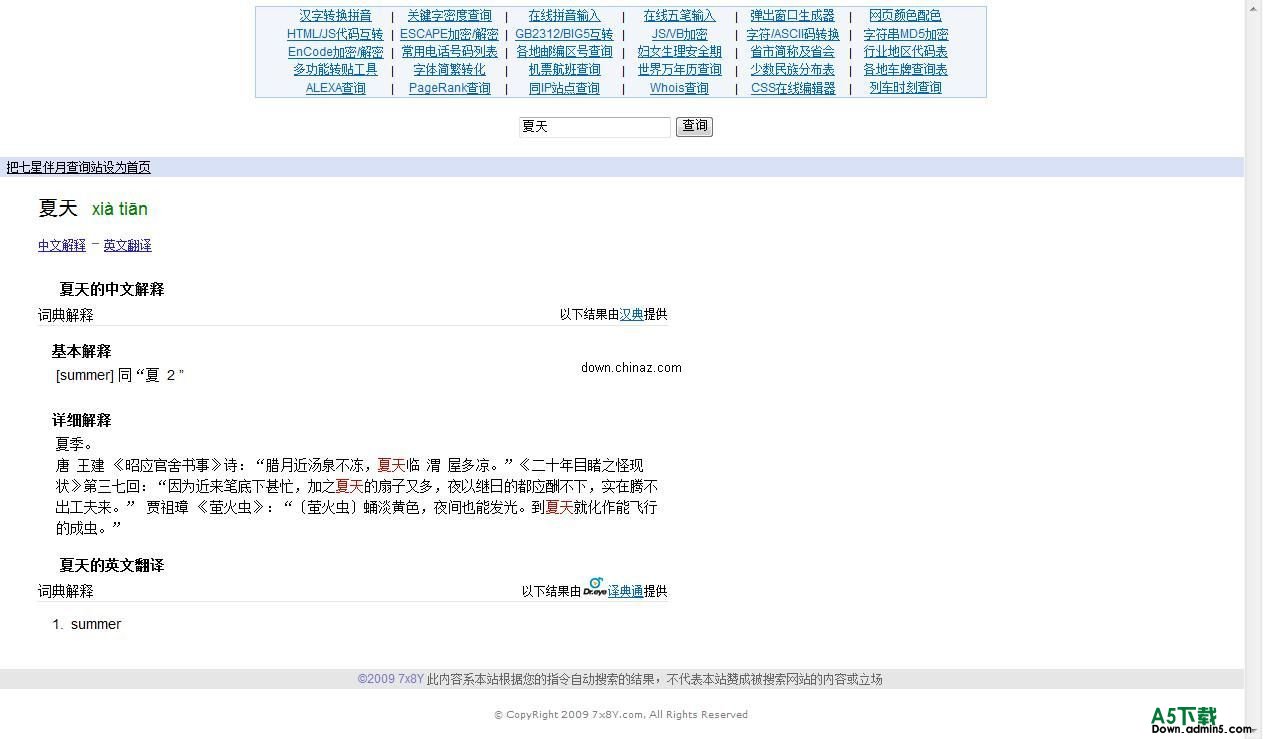Click the Dr.eye translator logo icon
The width and height of the screenshot is (1263, 739).
click(595, 586)
